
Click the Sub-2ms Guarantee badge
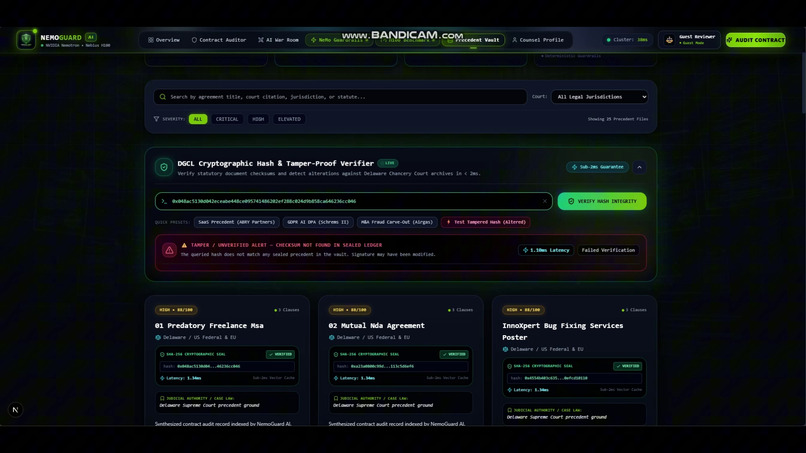[x=597, y=167]
